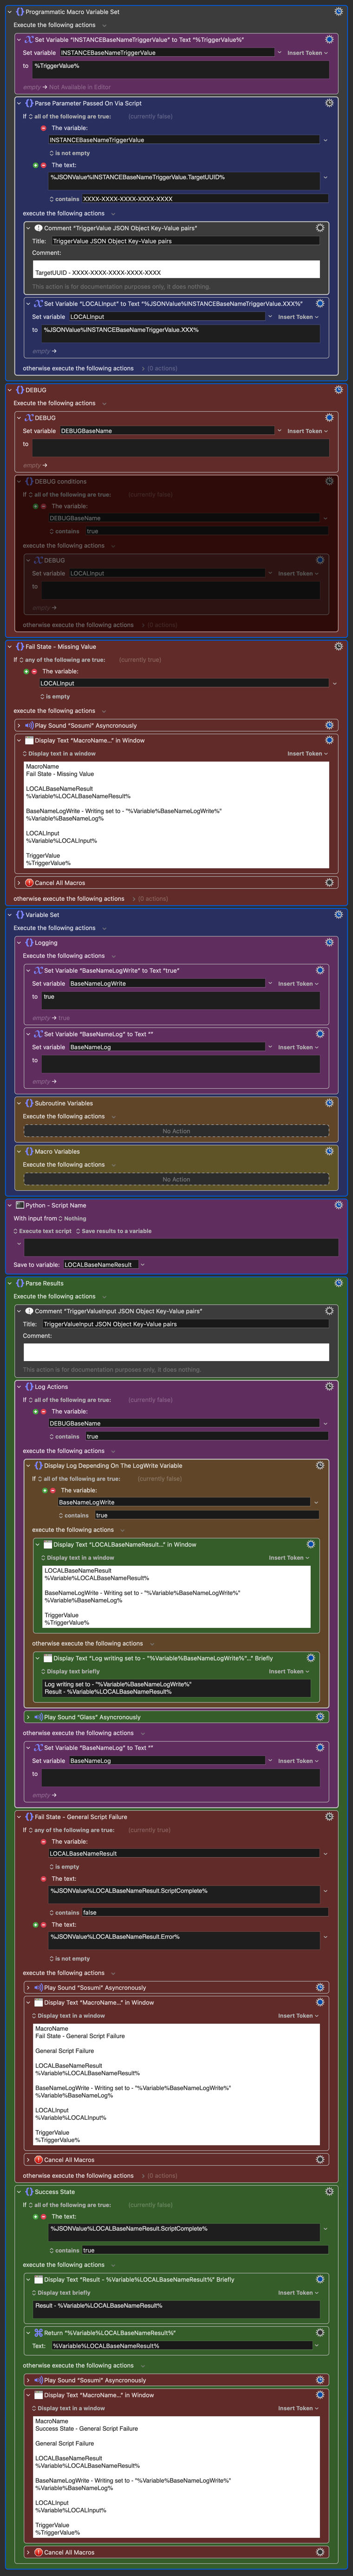Open gear menu of Variable Set group
The image size is (353, 2576).
338,914
